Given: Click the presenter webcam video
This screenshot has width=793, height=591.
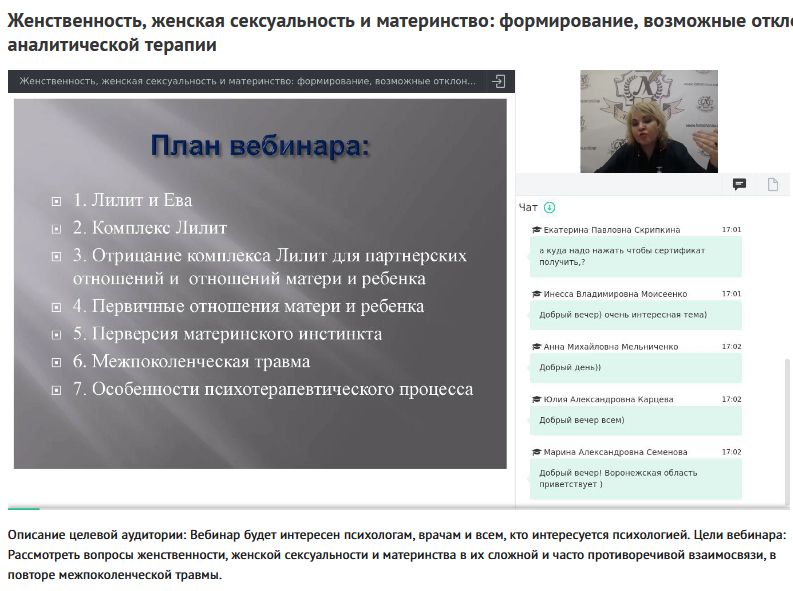Looking at the screenshot, I should [649, 122].
